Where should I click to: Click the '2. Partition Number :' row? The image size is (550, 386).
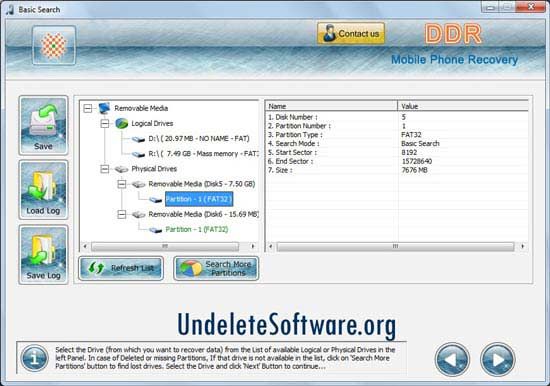tap(396, 126)
